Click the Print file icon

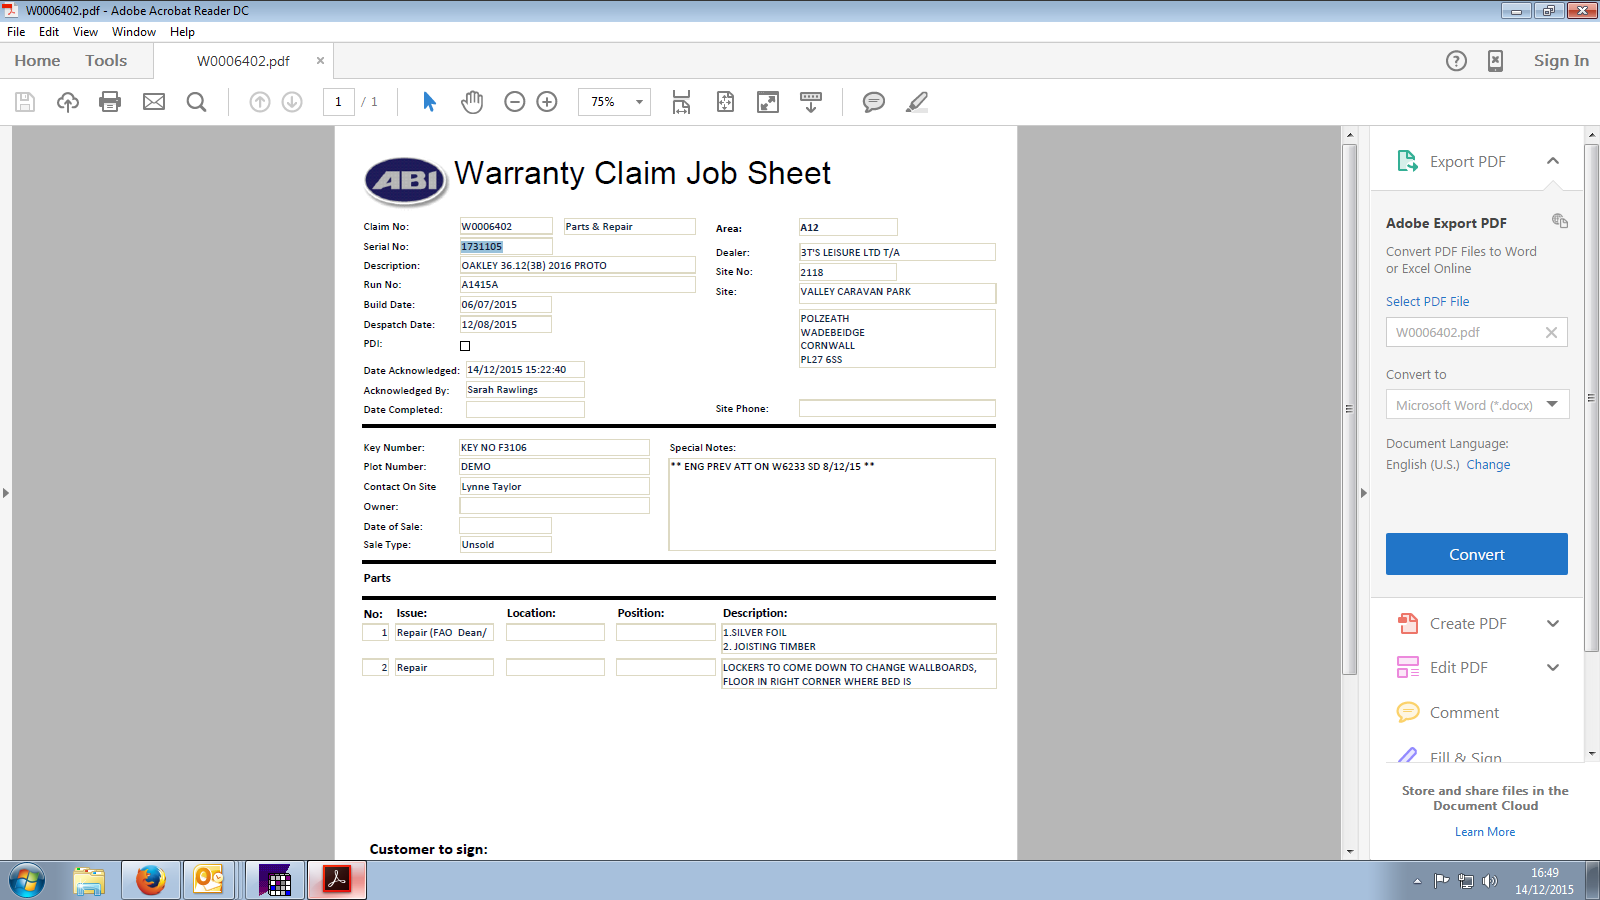(x=110, y=102)
